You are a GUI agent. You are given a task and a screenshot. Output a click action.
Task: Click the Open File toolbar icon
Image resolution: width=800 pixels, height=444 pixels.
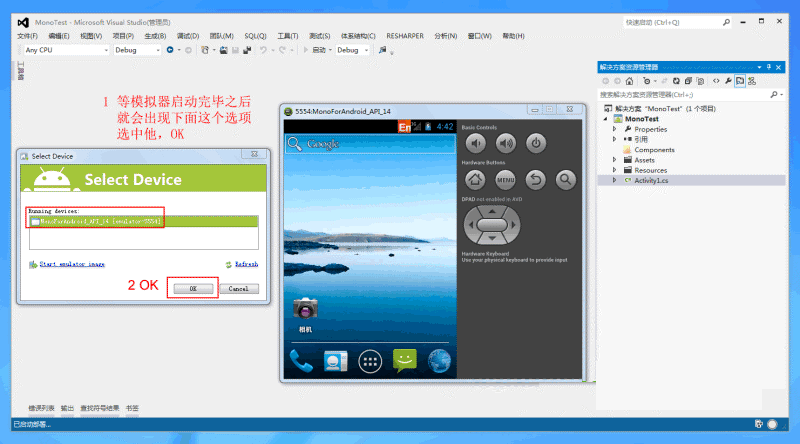click(223, 50)
